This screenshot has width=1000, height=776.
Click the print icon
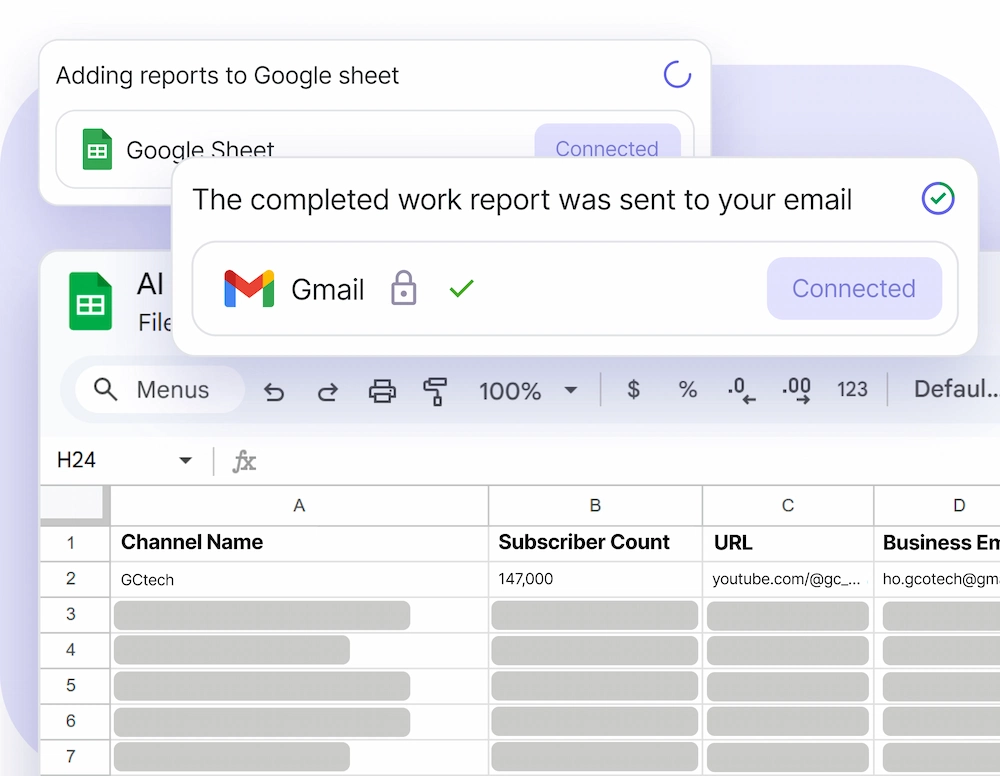[x=382, y=391]
